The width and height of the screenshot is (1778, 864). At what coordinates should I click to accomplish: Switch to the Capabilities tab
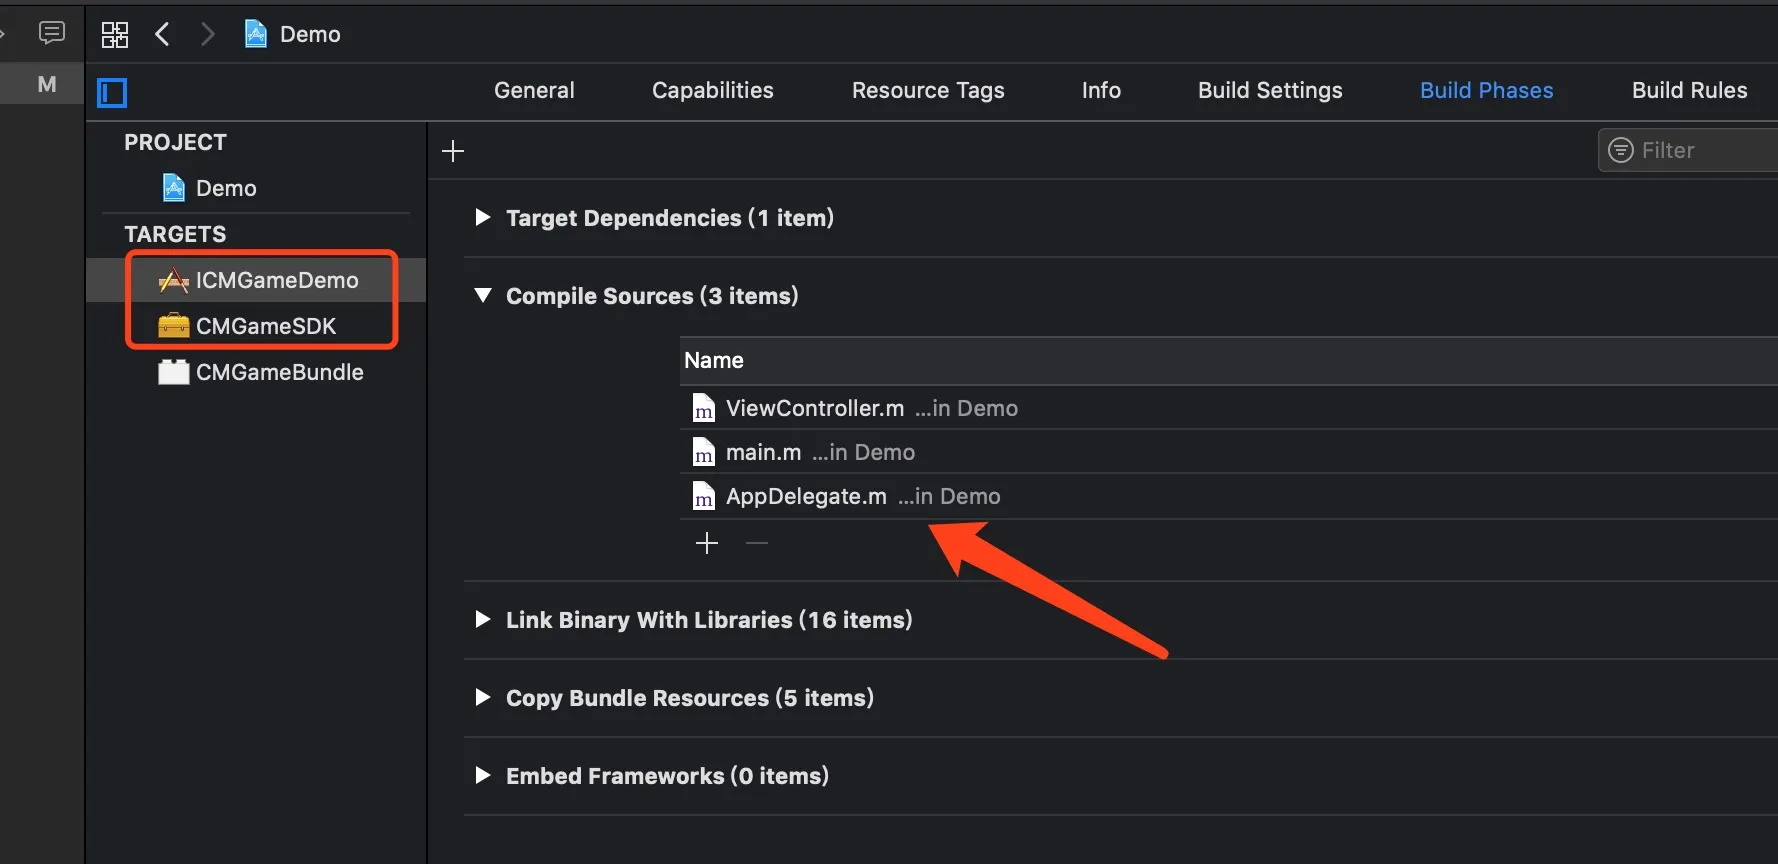point(713,90)
